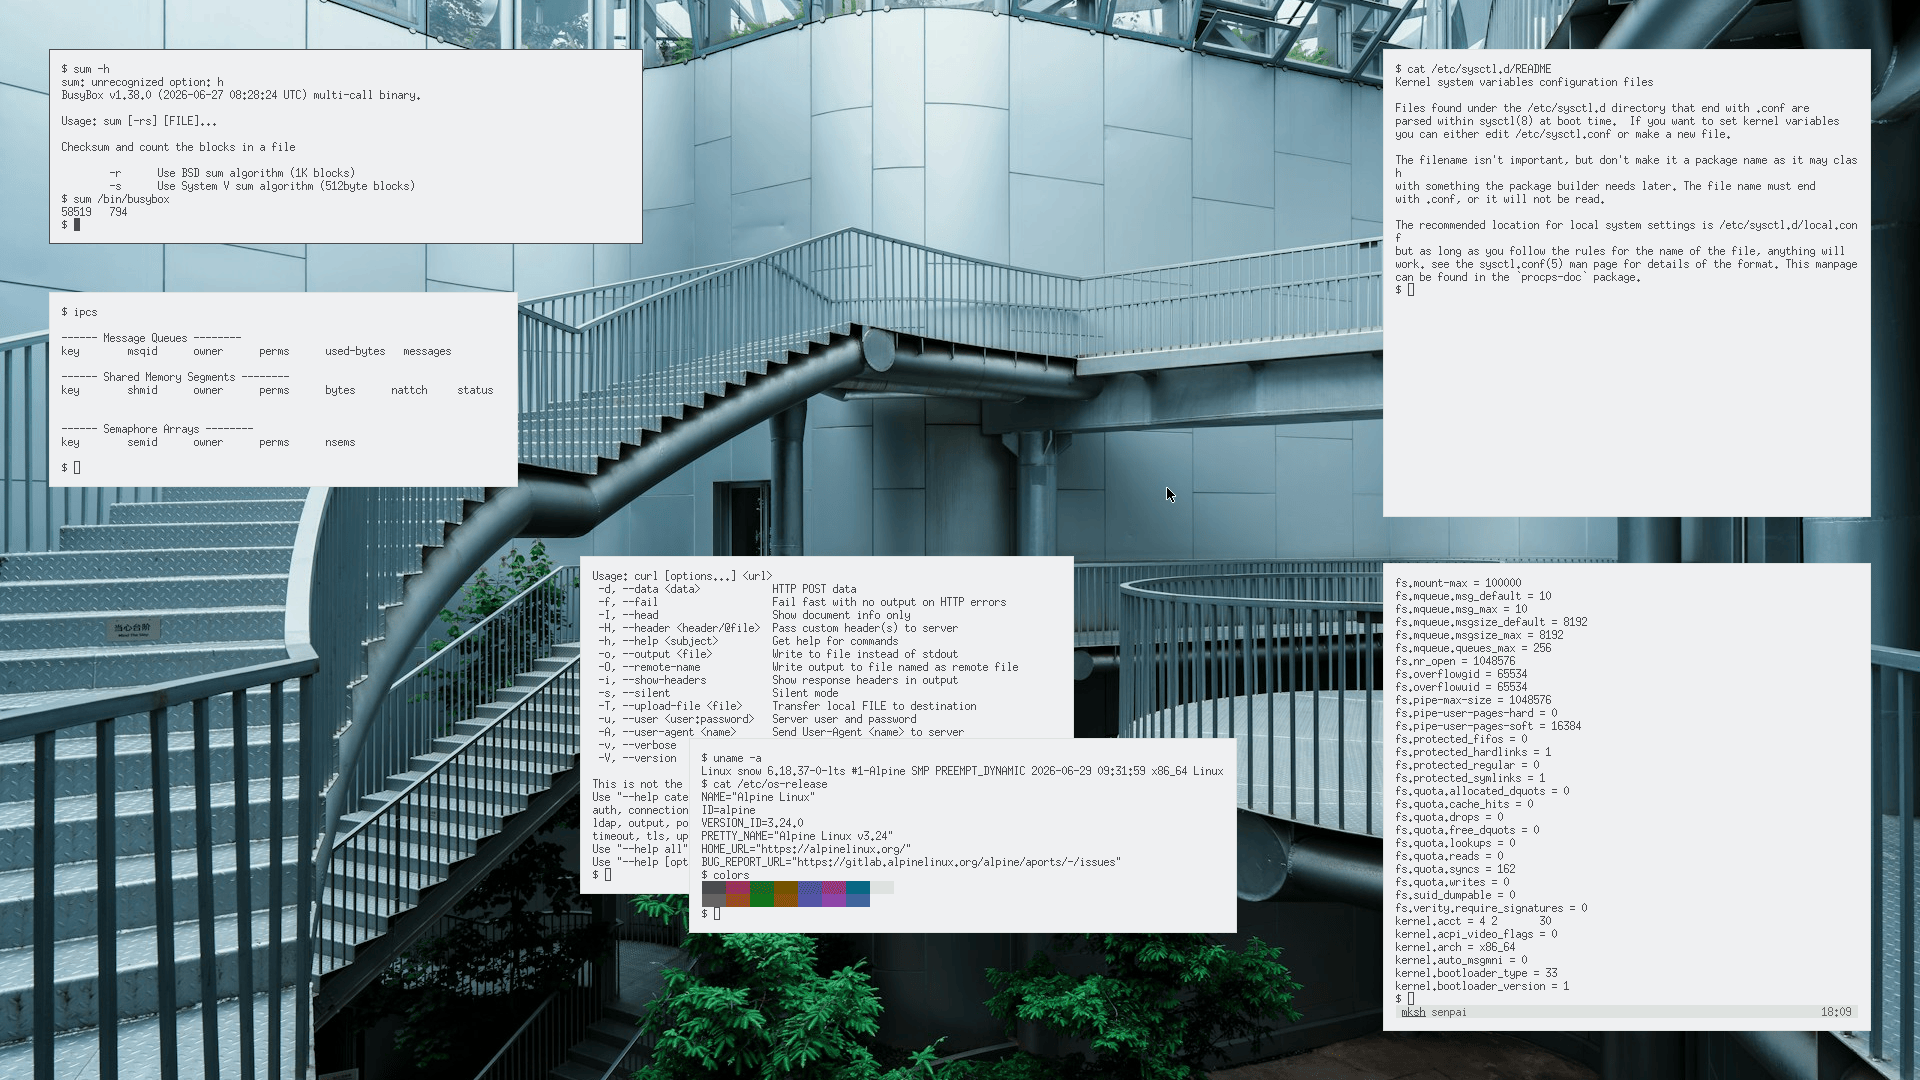Click the "Shared Memory Segments" section header
The width and height of the screenshot is (1920, 1080).
(x=175, y=377)
